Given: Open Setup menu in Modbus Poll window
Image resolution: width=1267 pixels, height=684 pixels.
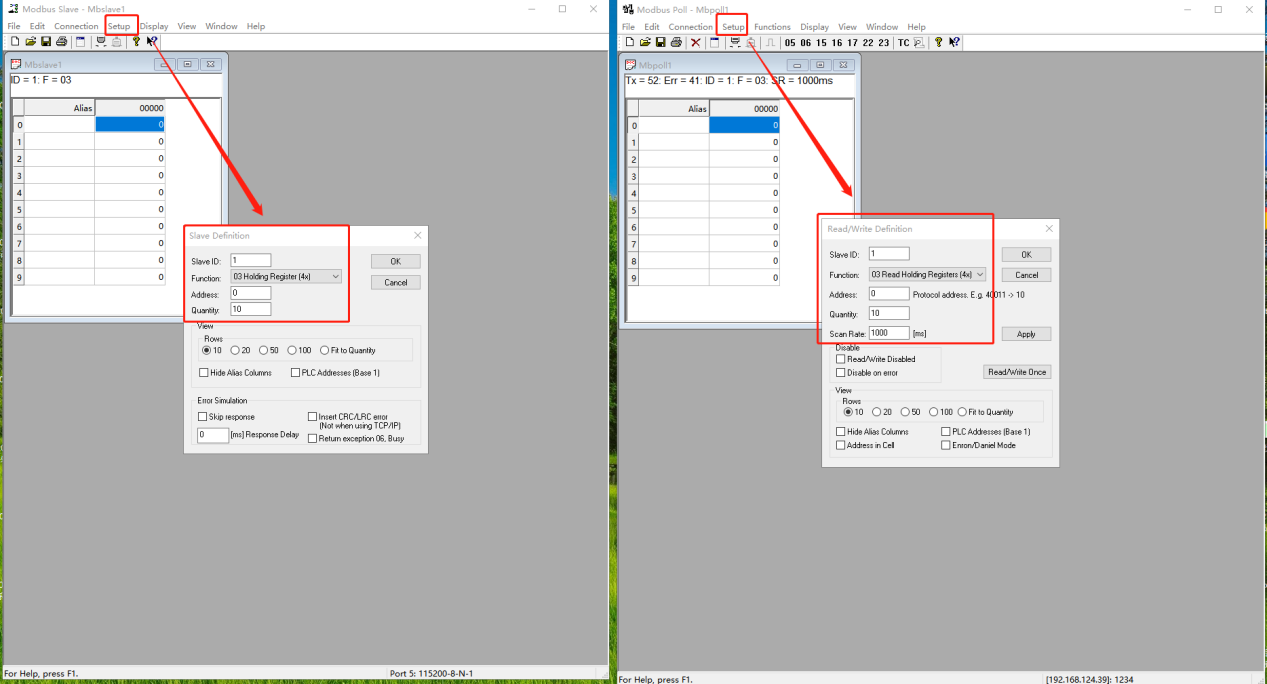Looking at the screenshot, I should [733, 27].
